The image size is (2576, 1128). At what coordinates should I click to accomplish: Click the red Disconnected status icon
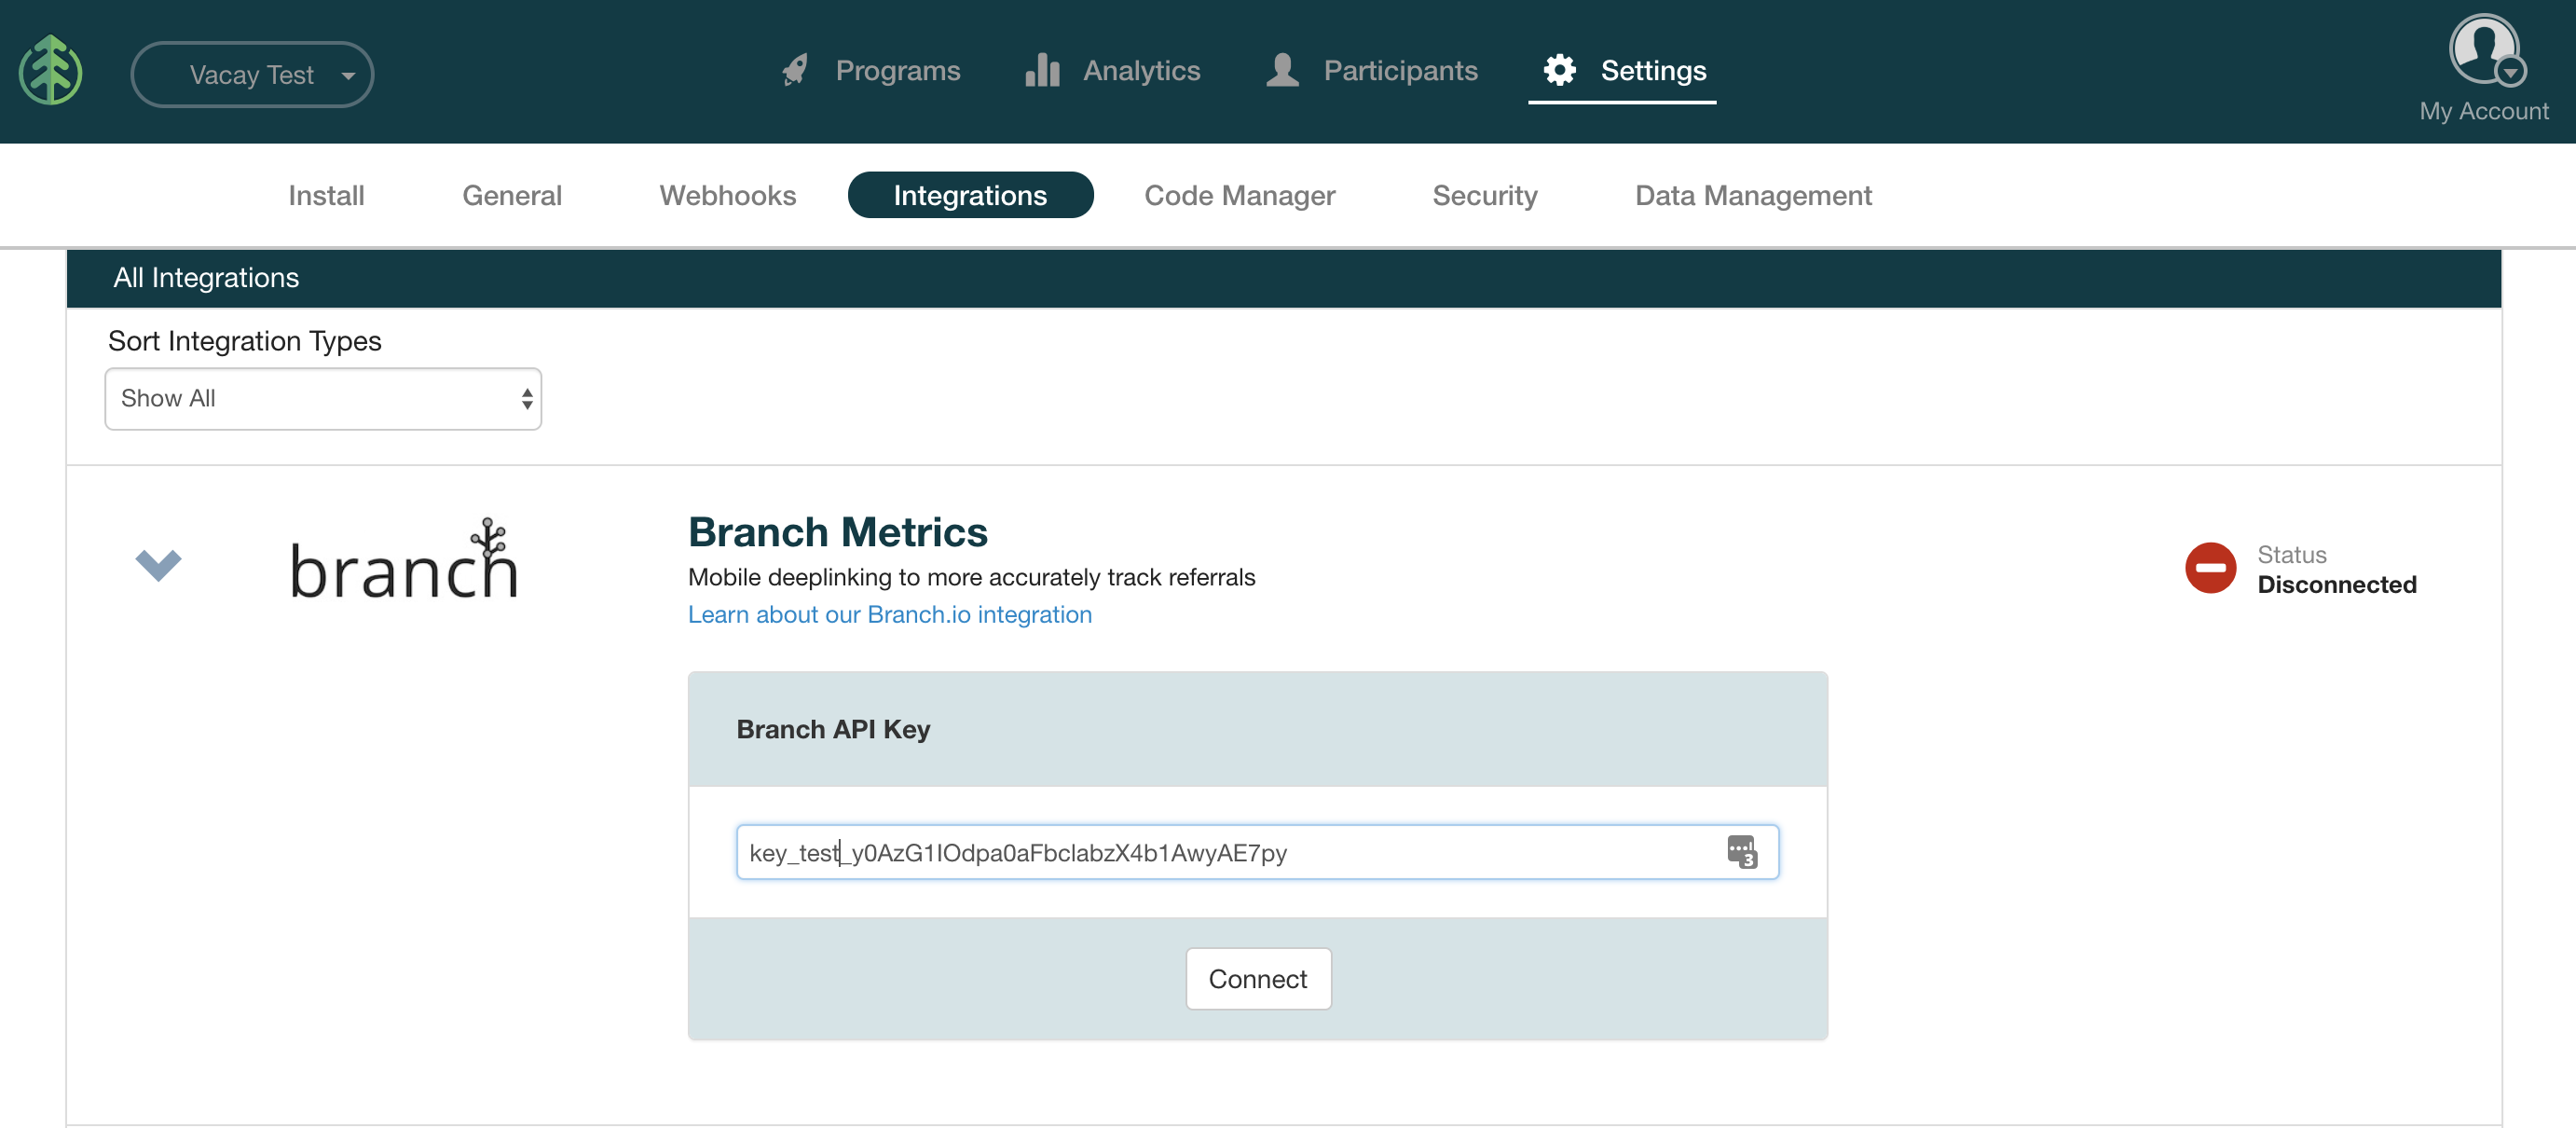[x=2210, y=568]
